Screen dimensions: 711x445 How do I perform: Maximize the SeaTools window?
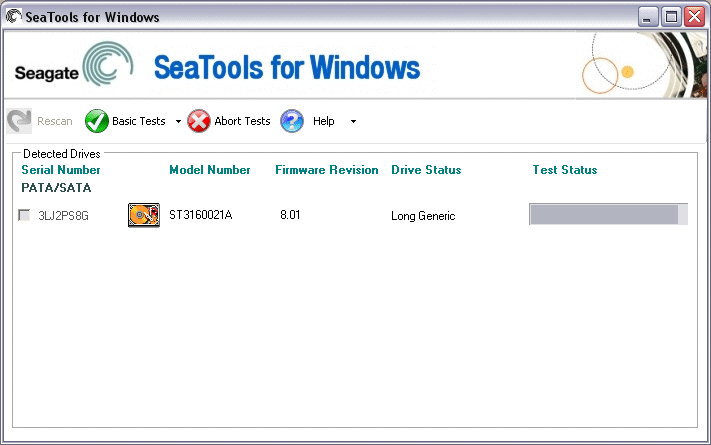671,17
